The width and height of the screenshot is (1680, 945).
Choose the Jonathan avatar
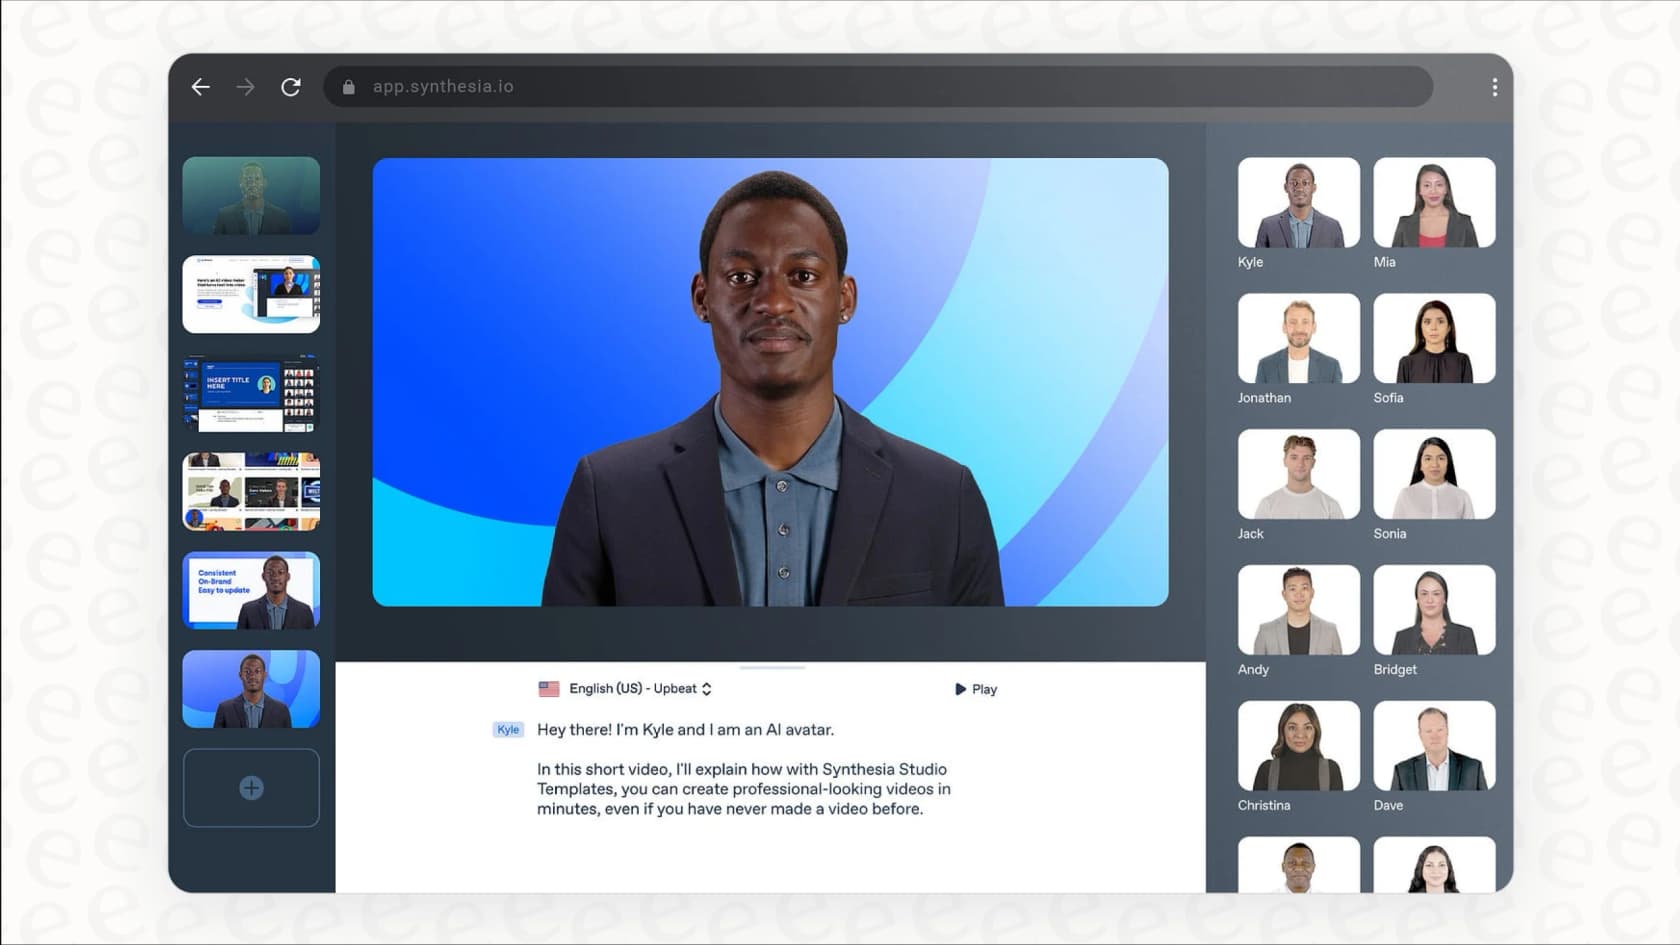pos(1298,339)
